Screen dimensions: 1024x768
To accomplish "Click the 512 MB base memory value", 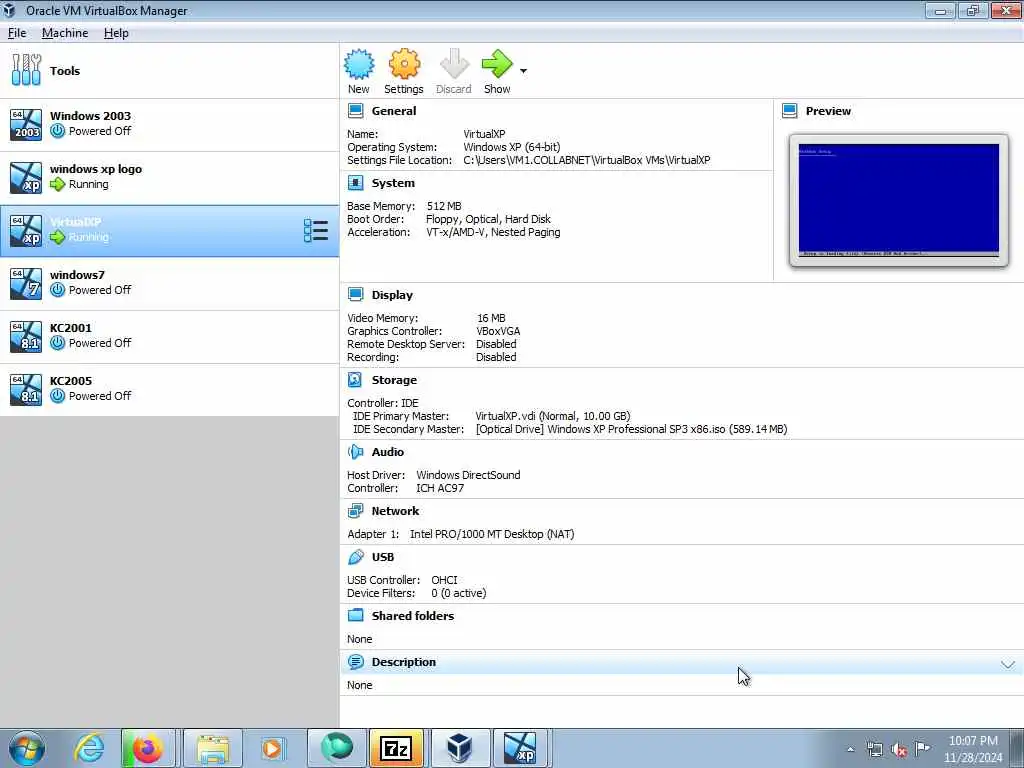I will pyautogui.click(x=444, y=206).
